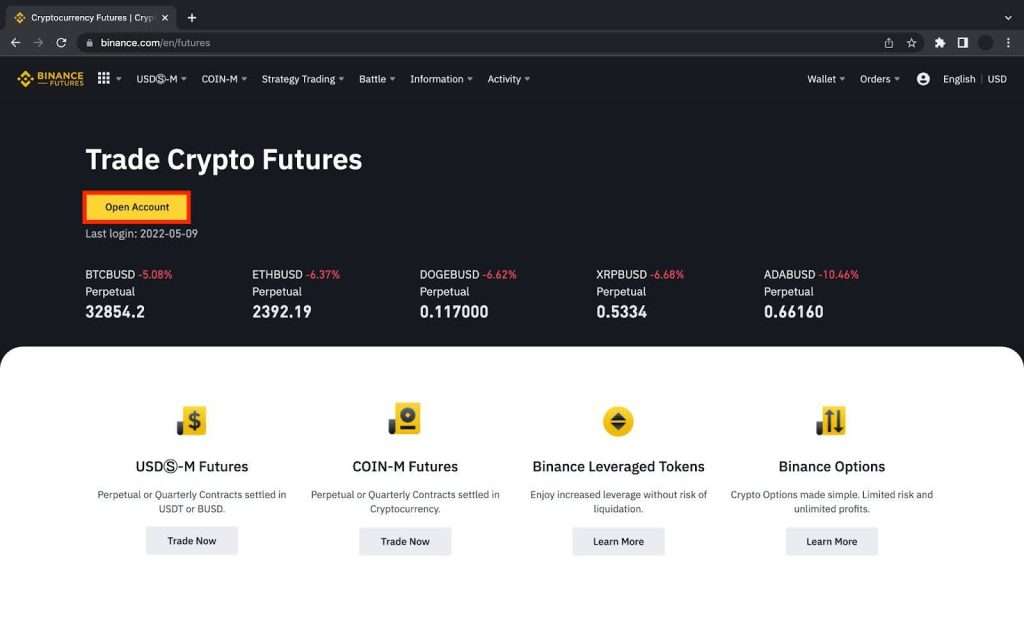
Task: Expand the USDⓈ-M dropdown menu
Action: click(x=161, y=79)
